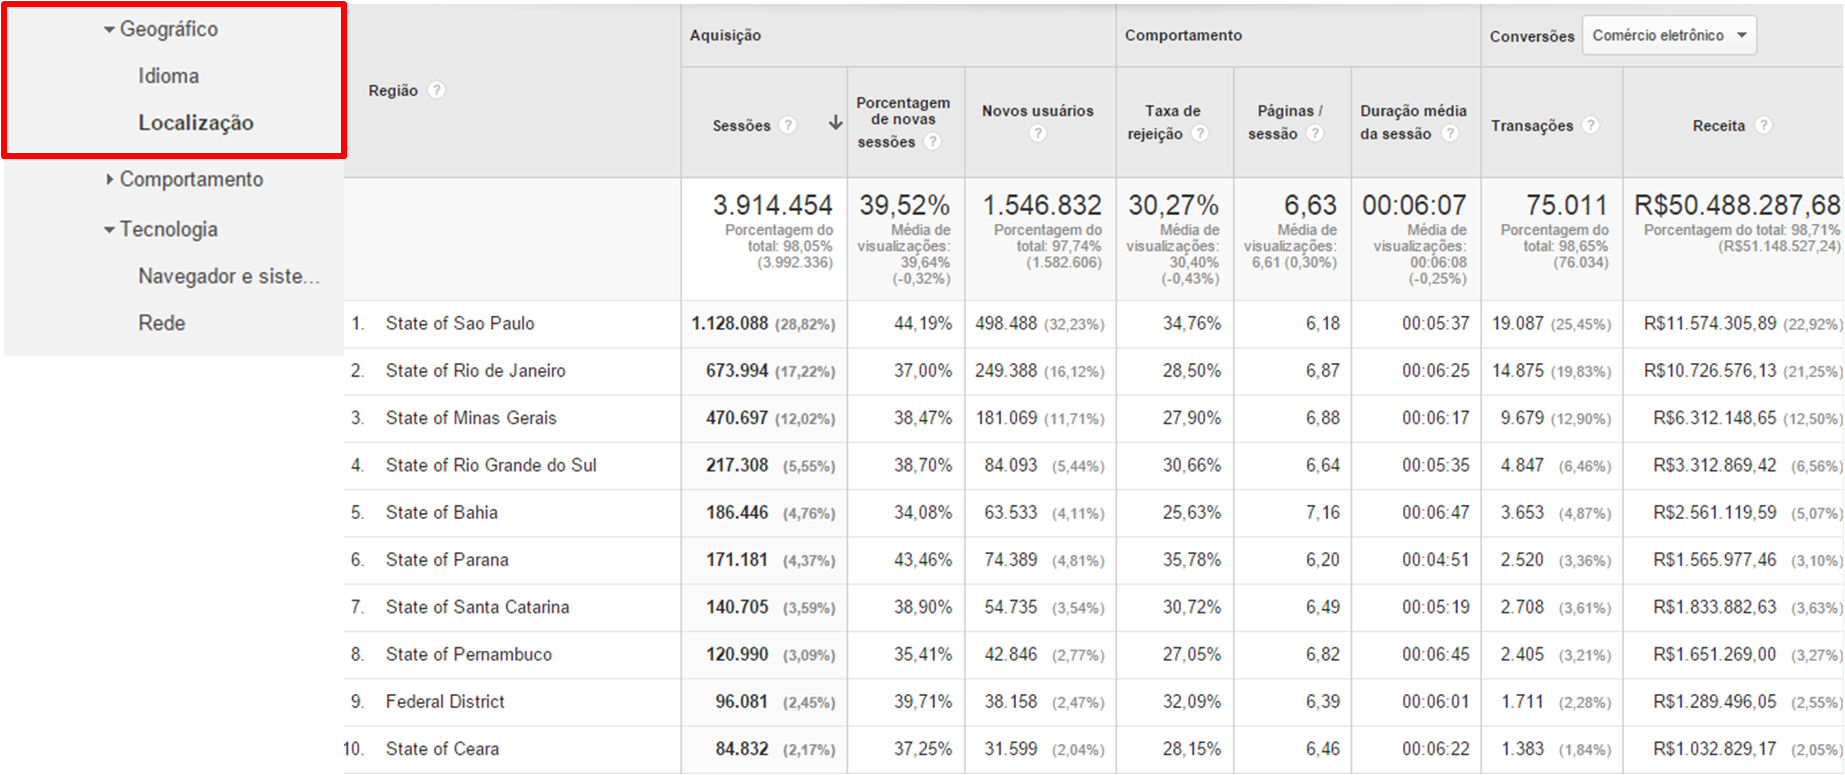This screenshot has width=1845, height=775.
Task: Open the Comércio eletrônico conversions dropdown
Action: 1668,35
